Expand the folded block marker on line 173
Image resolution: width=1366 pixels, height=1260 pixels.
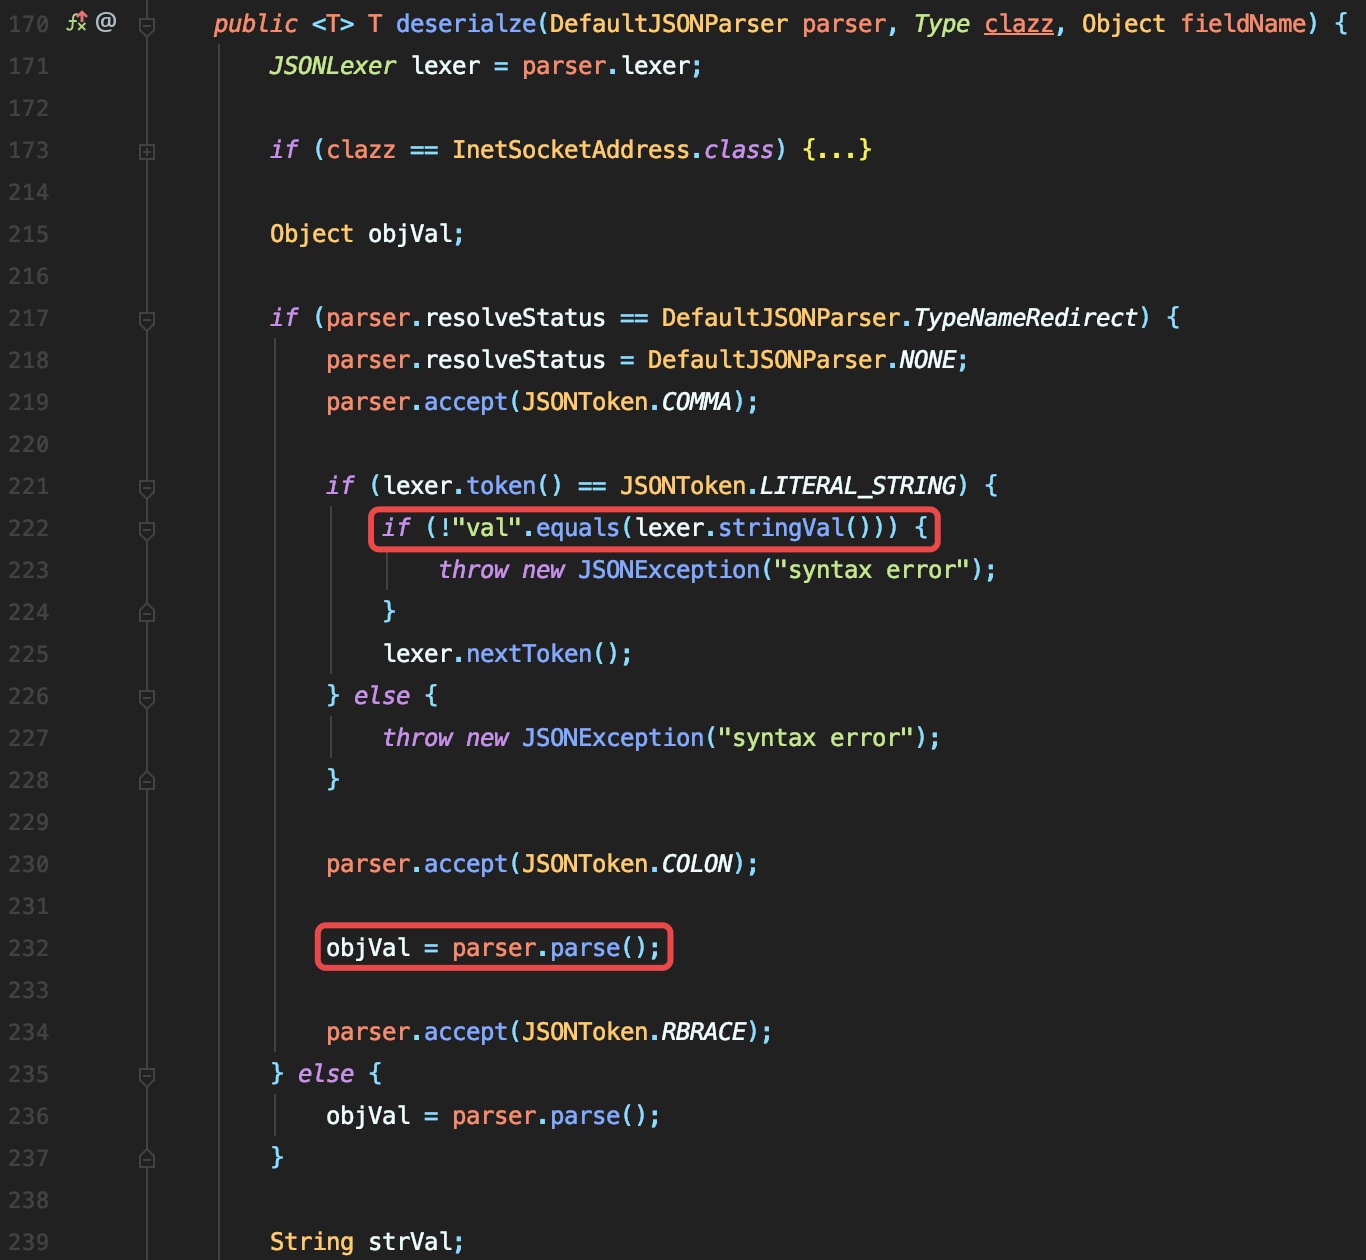147,151
